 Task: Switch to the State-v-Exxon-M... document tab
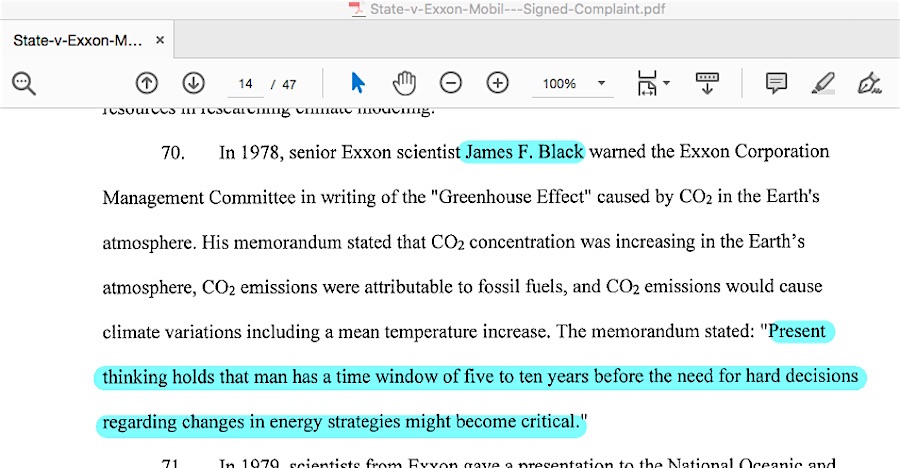77,41
